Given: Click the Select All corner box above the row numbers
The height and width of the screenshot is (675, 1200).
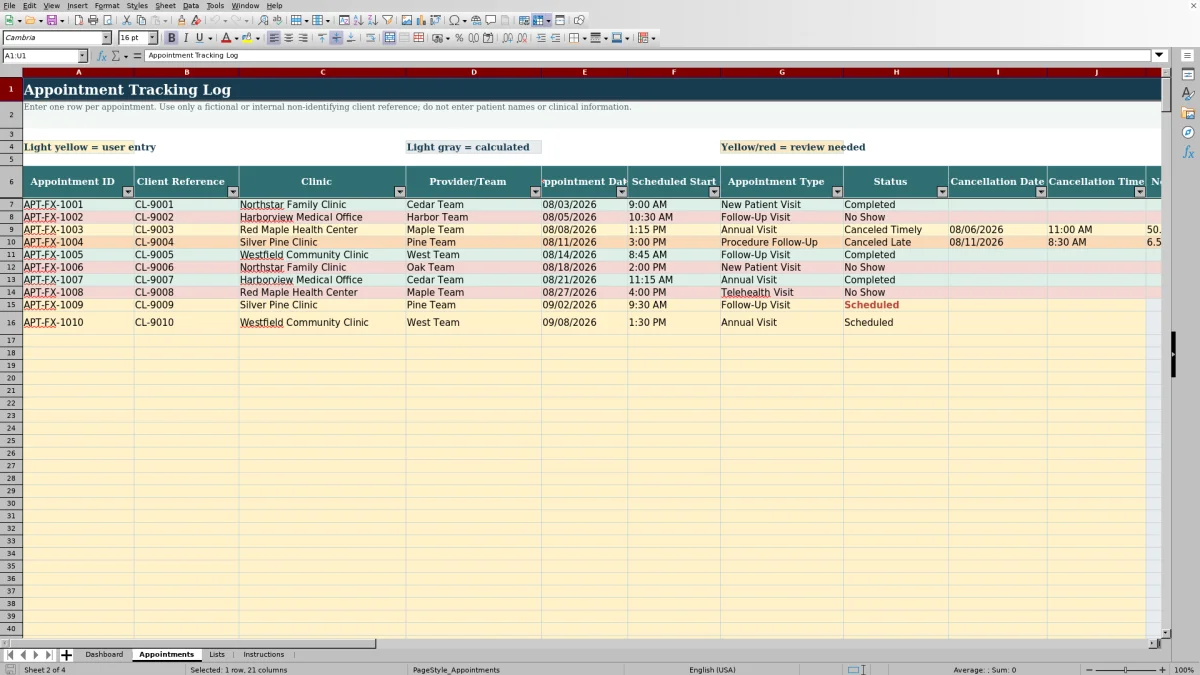Looking at the screenshot, I should pyautogui.click(x=11, y=72).
